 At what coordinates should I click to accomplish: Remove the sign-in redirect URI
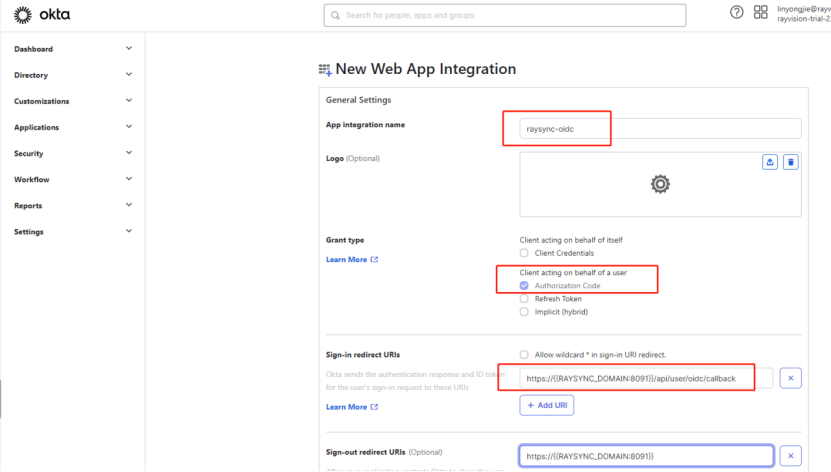pos(790,378)
